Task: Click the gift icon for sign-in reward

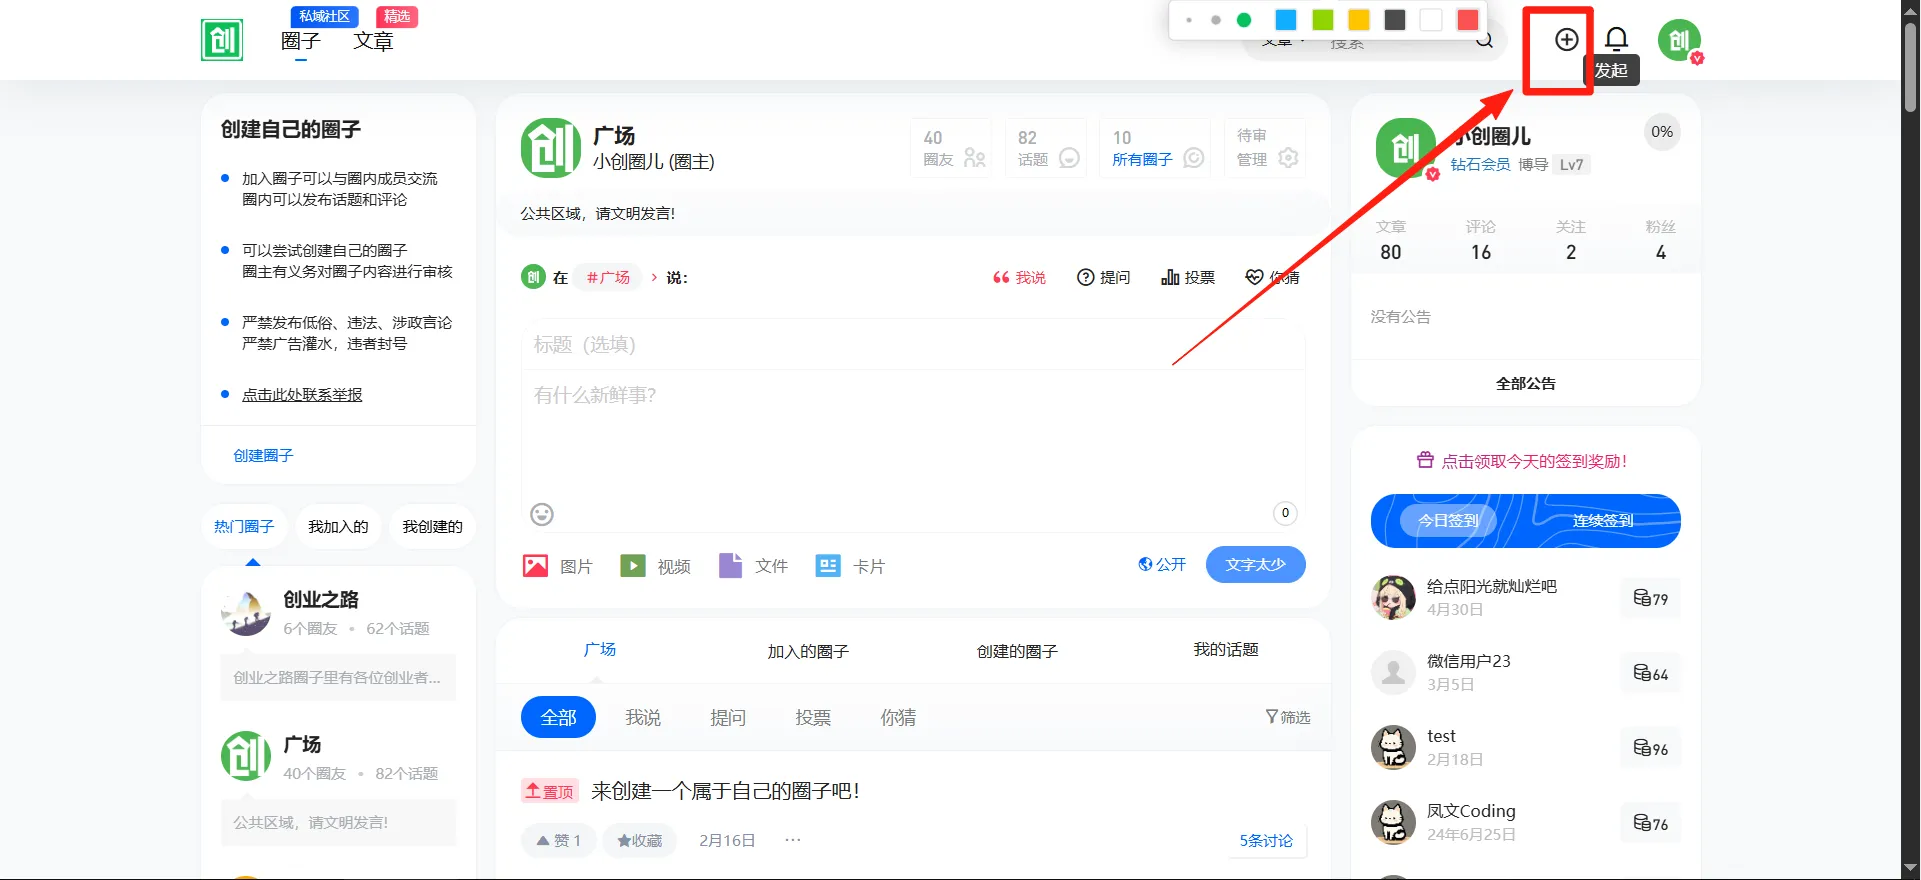Action: 1425,461
